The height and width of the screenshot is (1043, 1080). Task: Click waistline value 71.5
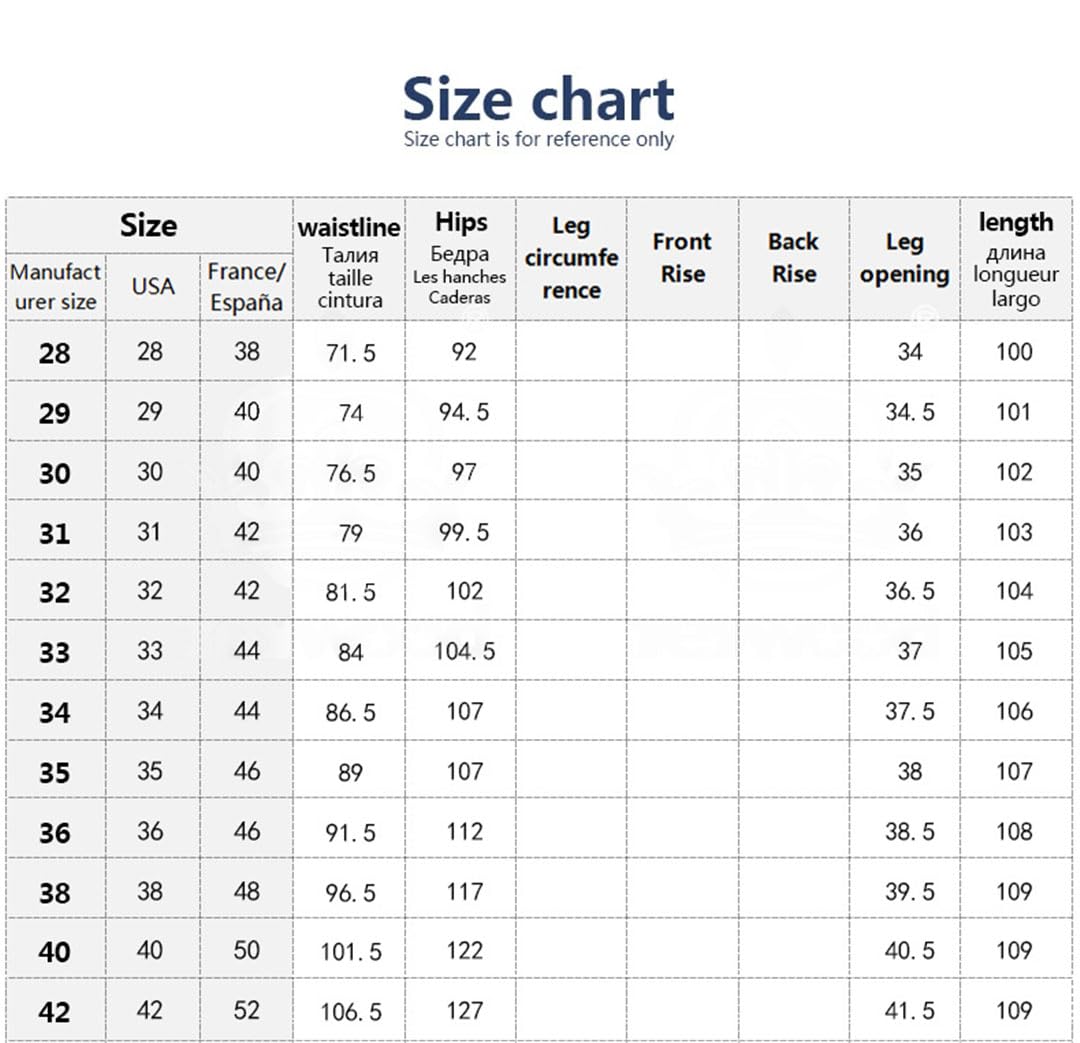(x=351, y=353)
